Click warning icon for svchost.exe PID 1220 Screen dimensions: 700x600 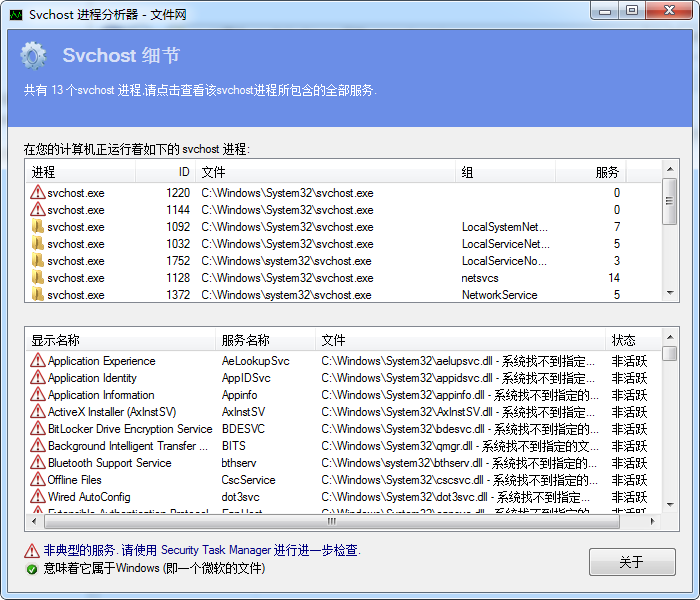pyautogui.click(x=38, y=193)
